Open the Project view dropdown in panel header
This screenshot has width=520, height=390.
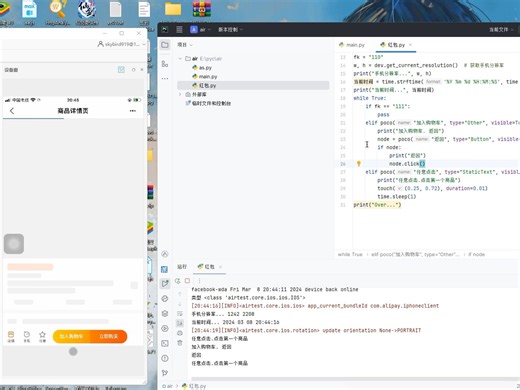coord(185,45)
